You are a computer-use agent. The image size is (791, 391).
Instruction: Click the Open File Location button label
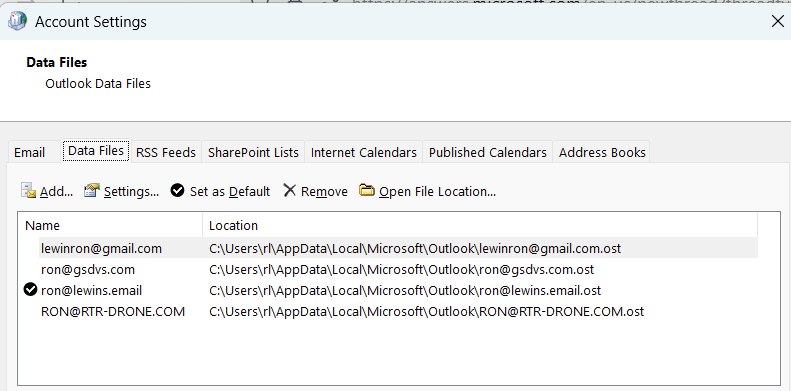click(437, 192)
